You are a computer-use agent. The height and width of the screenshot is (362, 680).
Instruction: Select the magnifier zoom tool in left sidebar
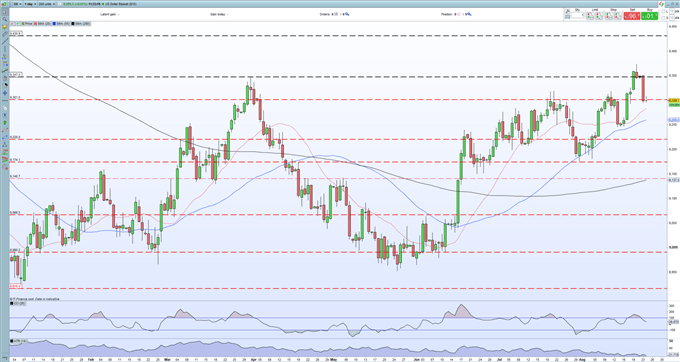(x=5, y=19)
